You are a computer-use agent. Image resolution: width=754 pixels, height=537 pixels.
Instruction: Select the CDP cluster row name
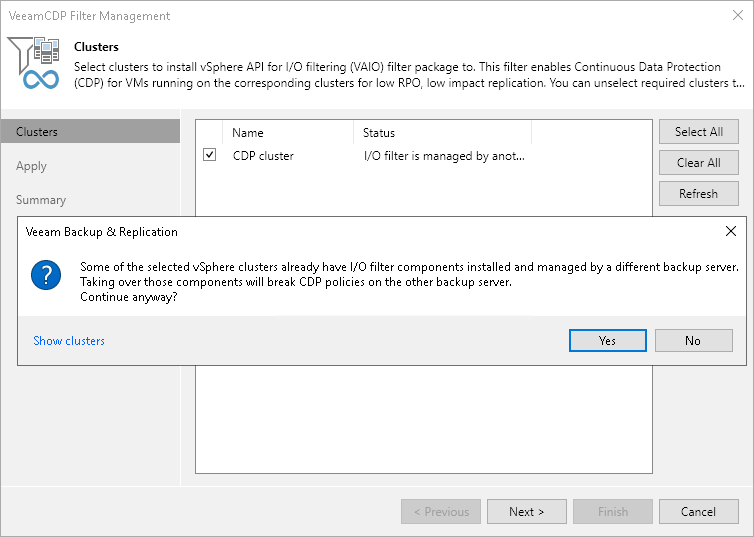[263, 156]
